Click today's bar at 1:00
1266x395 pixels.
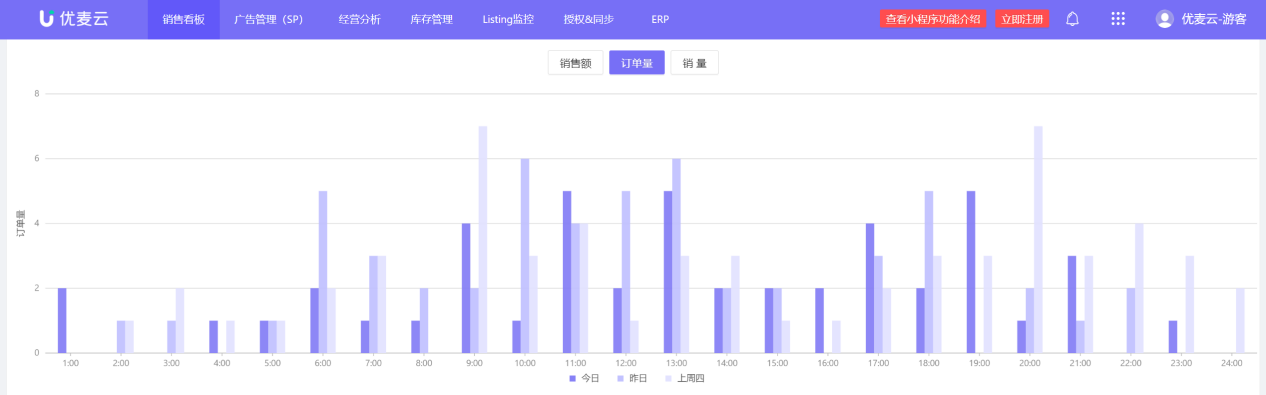tap(62, 320)
